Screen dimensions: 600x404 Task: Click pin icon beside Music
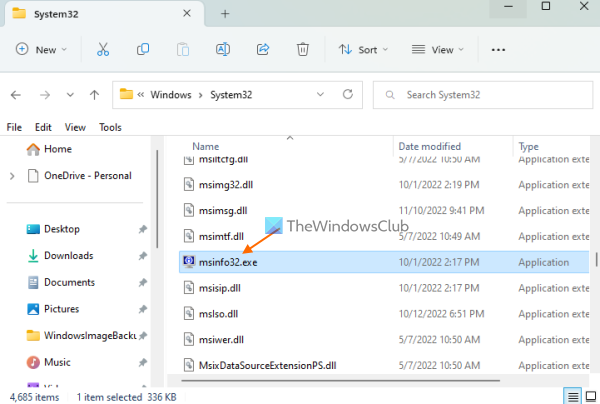pyautogui.click(x=142, y=362)
